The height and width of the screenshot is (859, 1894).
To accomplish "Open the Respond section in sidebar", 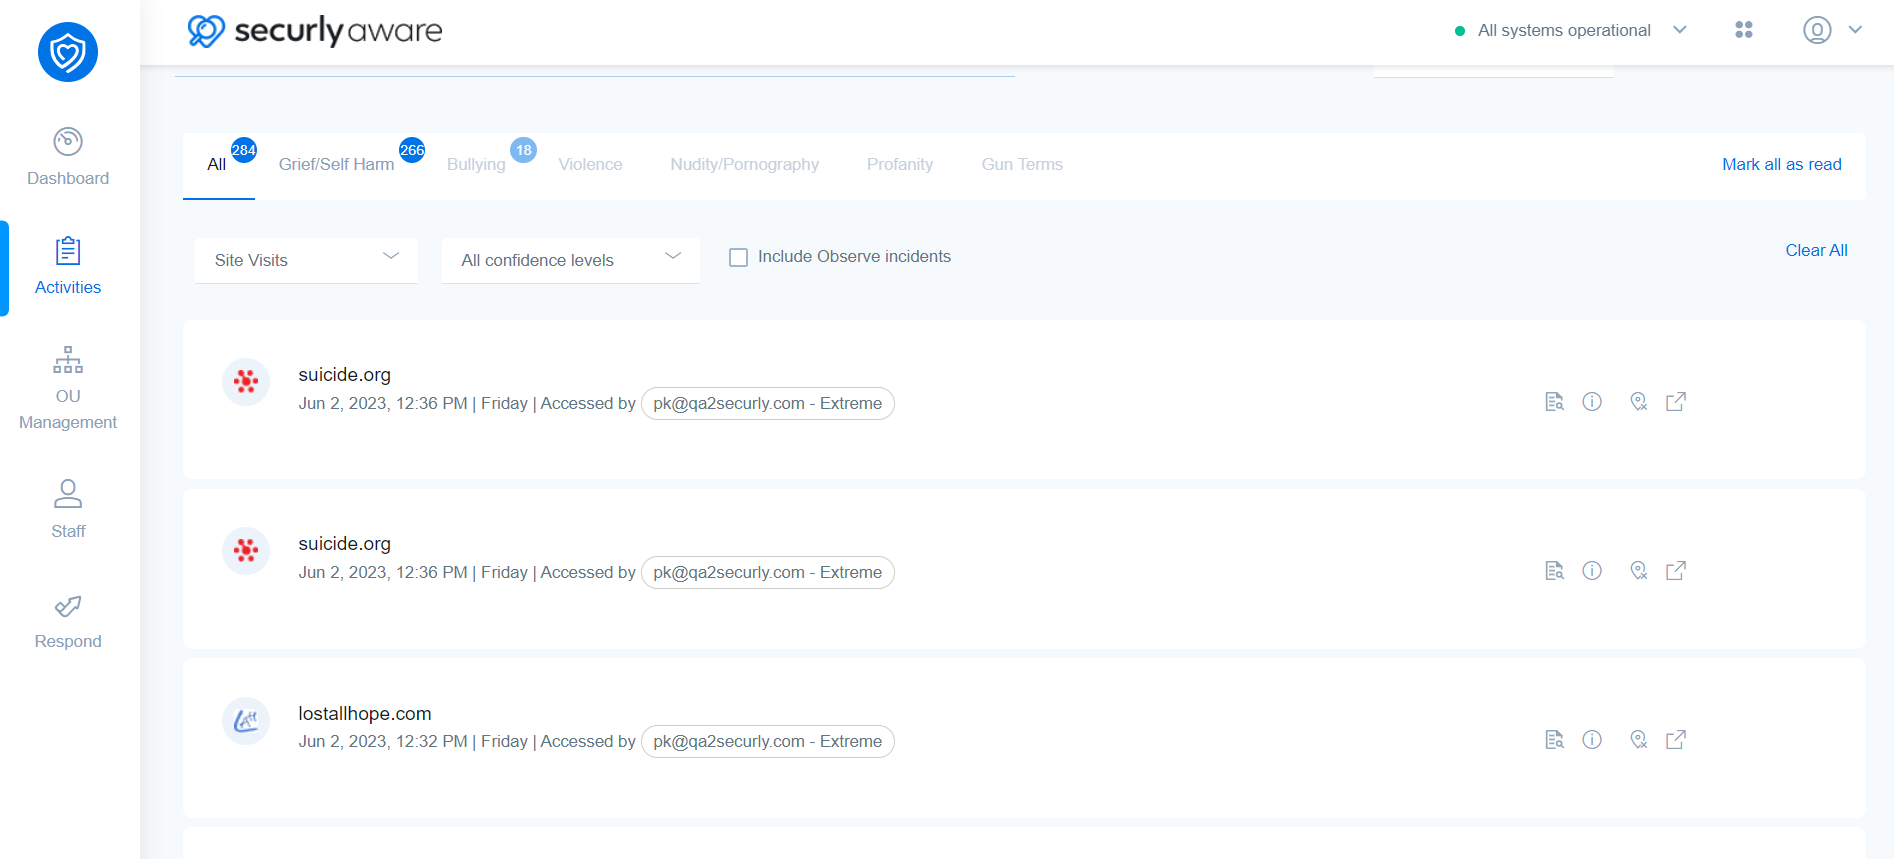I will (68, 621).
